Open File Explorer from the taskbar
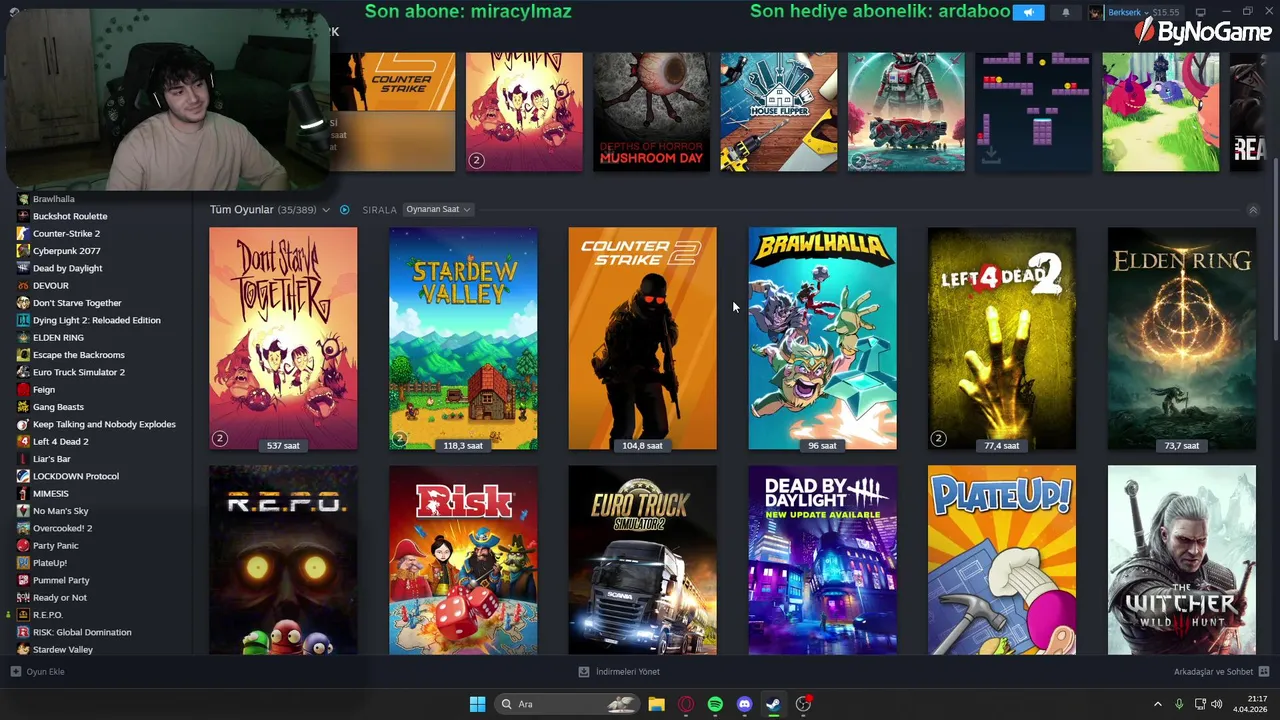The image size is (1280, 720). [x=656, y=704]
